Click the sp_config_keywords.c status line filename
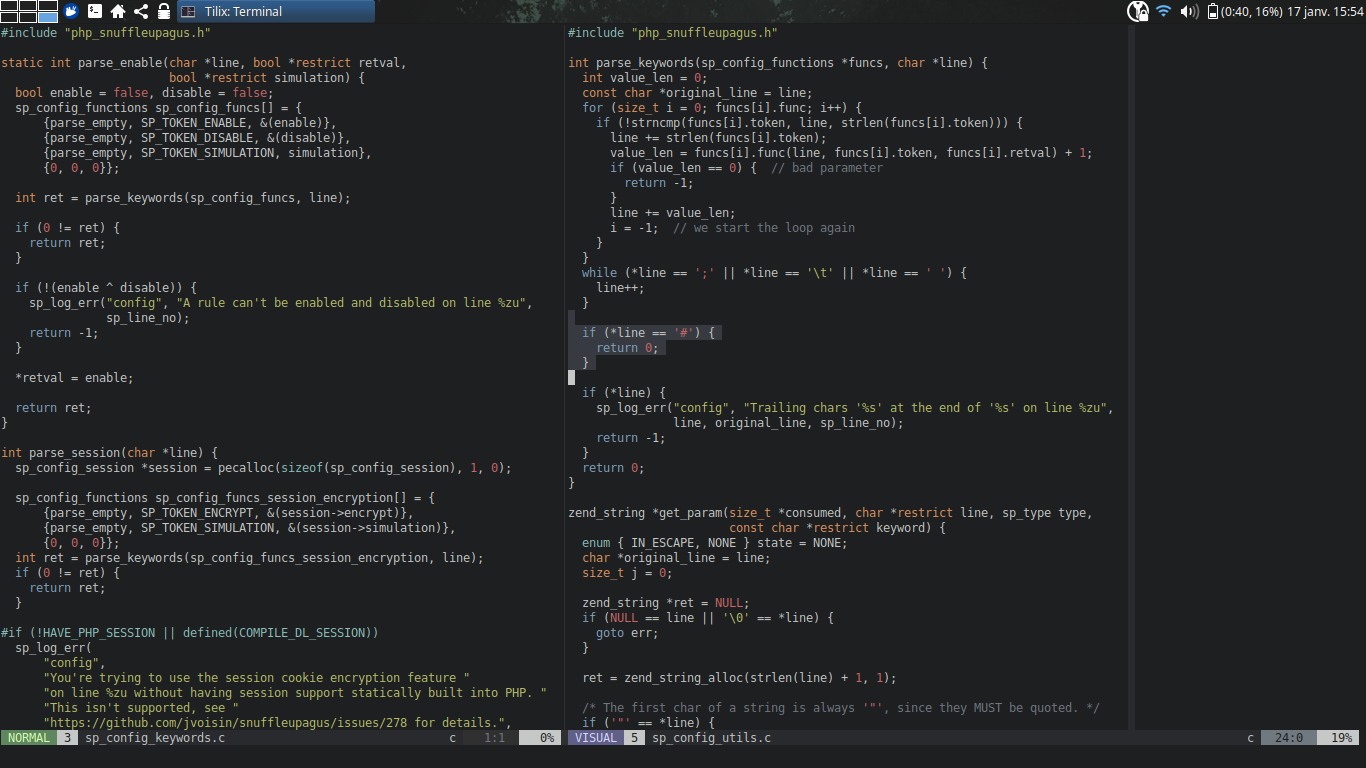 [155, 738]
